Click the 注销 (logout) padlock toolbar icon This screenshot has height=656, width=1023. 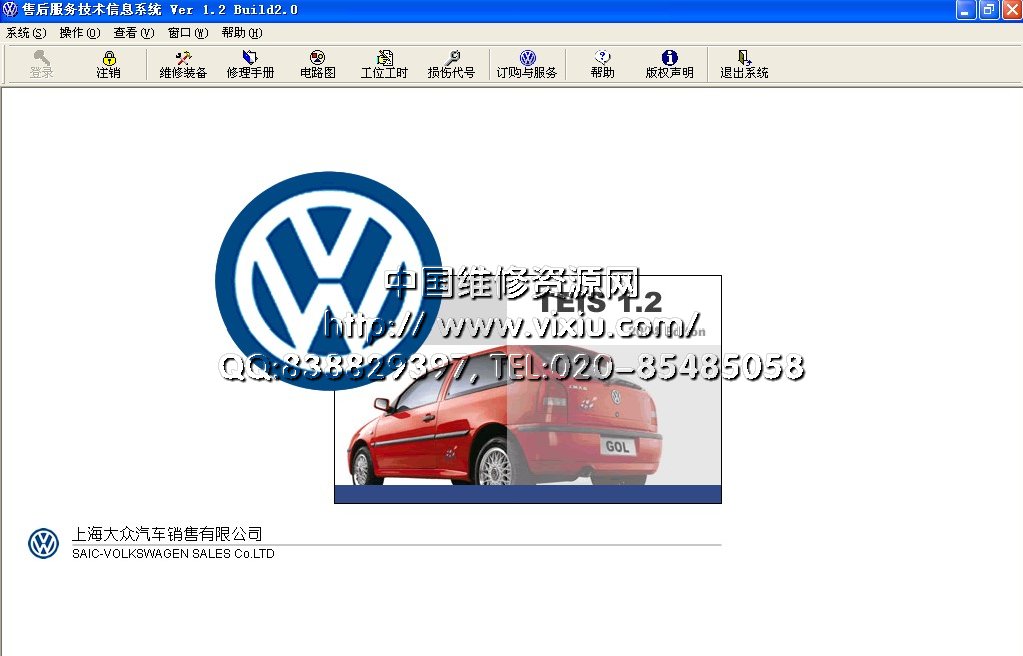pos(108,64)
